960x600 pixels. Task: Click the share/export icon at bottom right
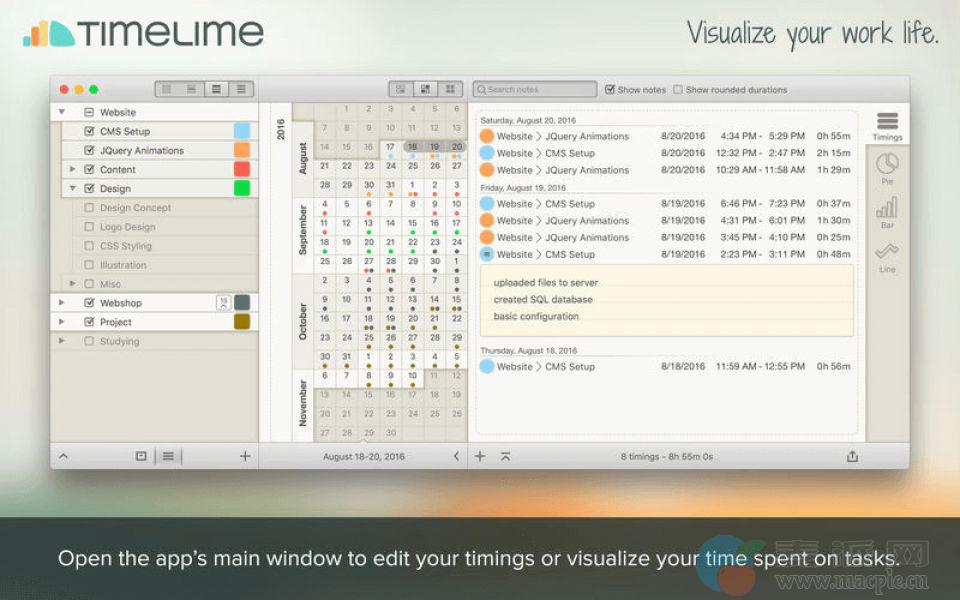(852, 456)
